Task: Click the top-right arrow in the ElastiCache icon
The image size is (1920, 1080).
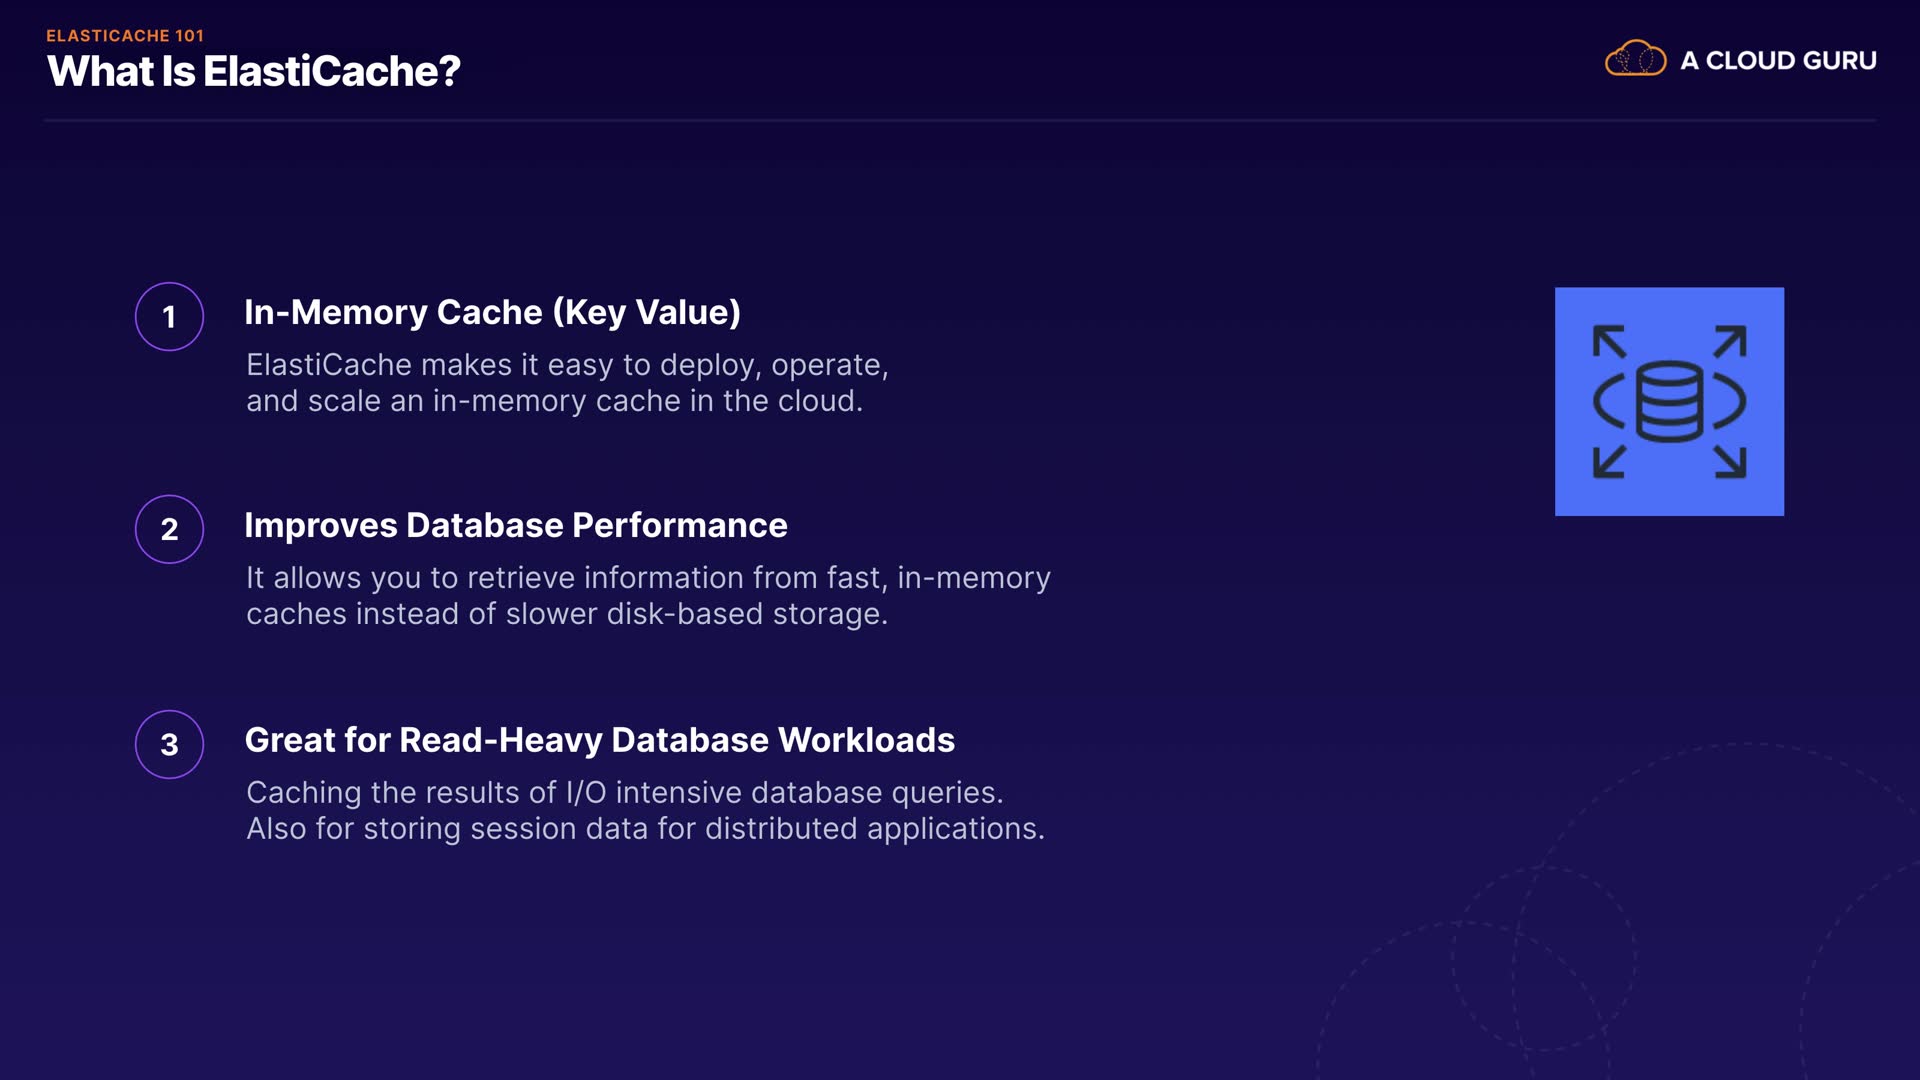Action: [x=1730, y=341]
